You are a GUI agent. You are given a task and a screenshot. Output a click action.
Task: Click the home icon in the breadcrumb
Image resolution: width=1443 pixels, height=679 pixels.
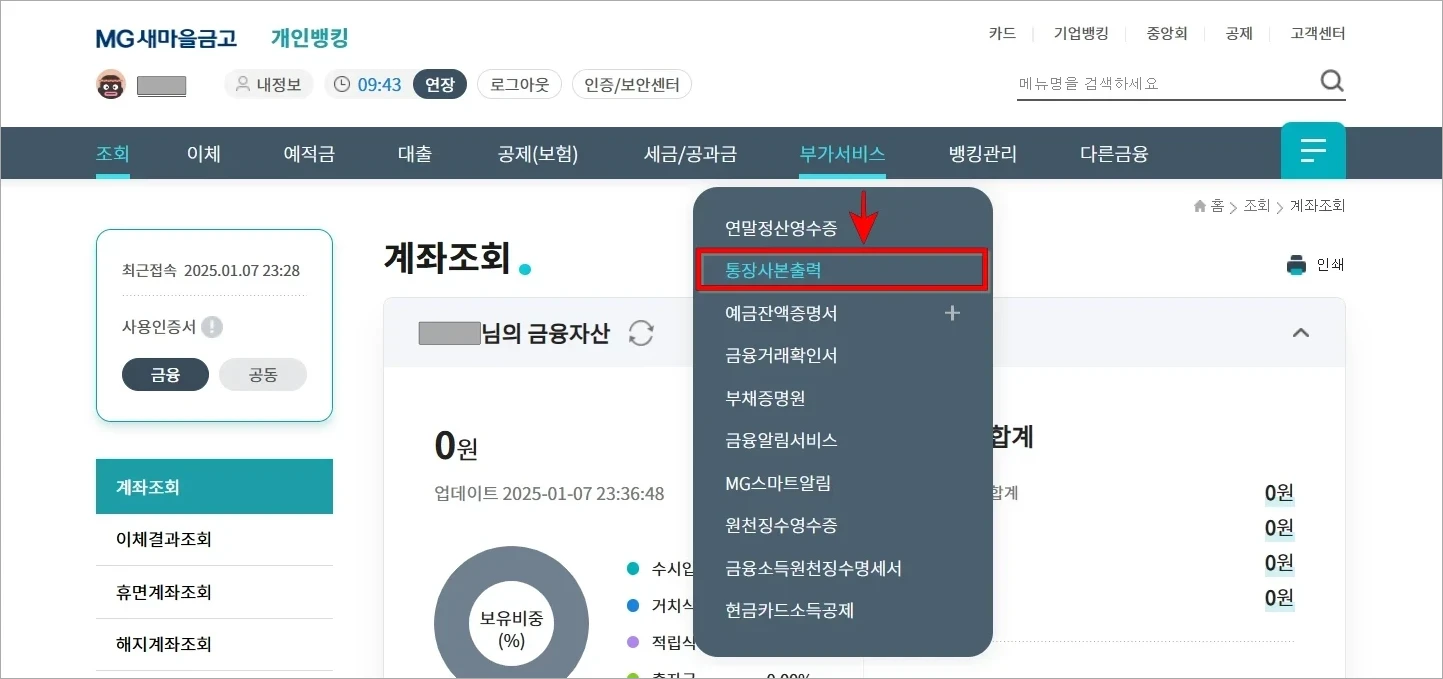[x=1199, y=205]
